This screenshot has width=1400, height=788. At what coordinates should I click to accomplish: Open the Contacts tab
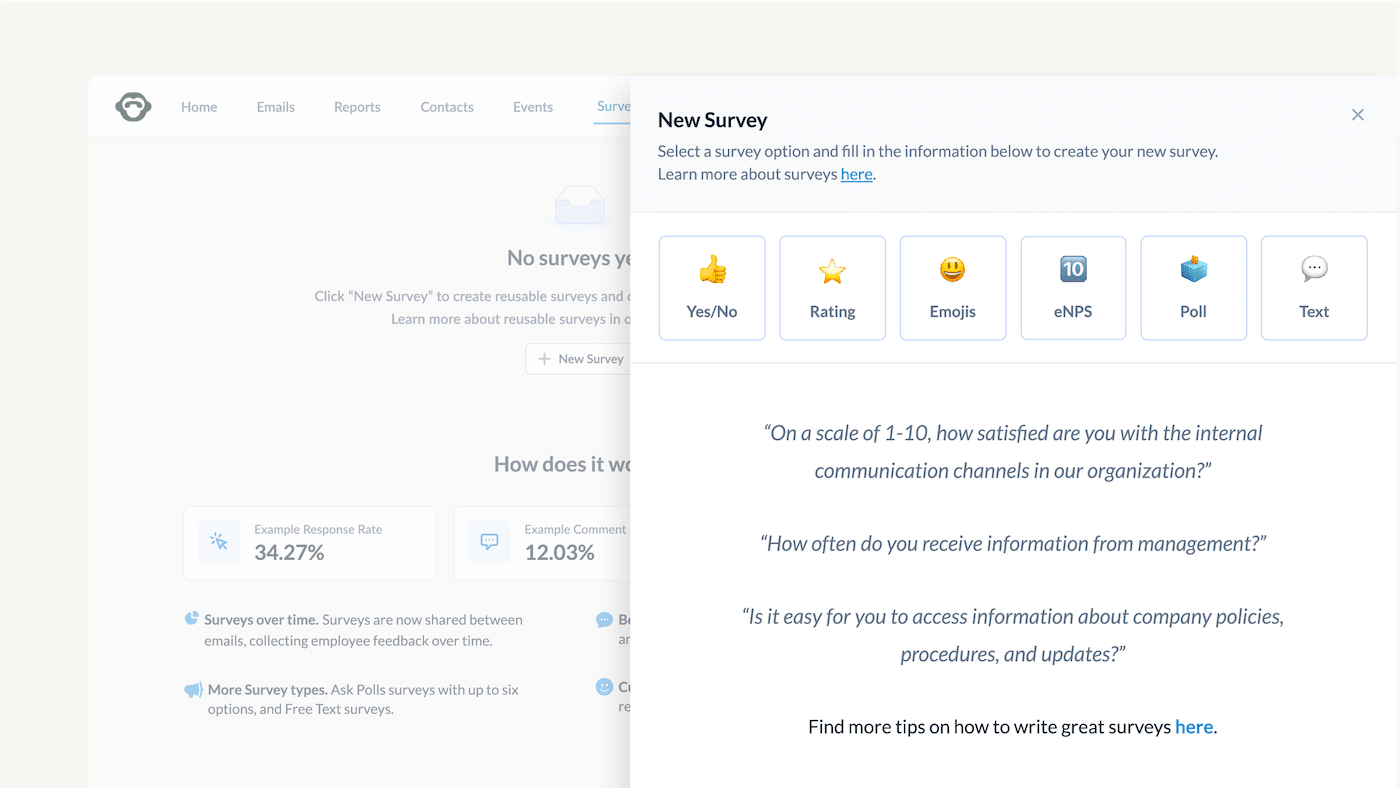point(447,107)
